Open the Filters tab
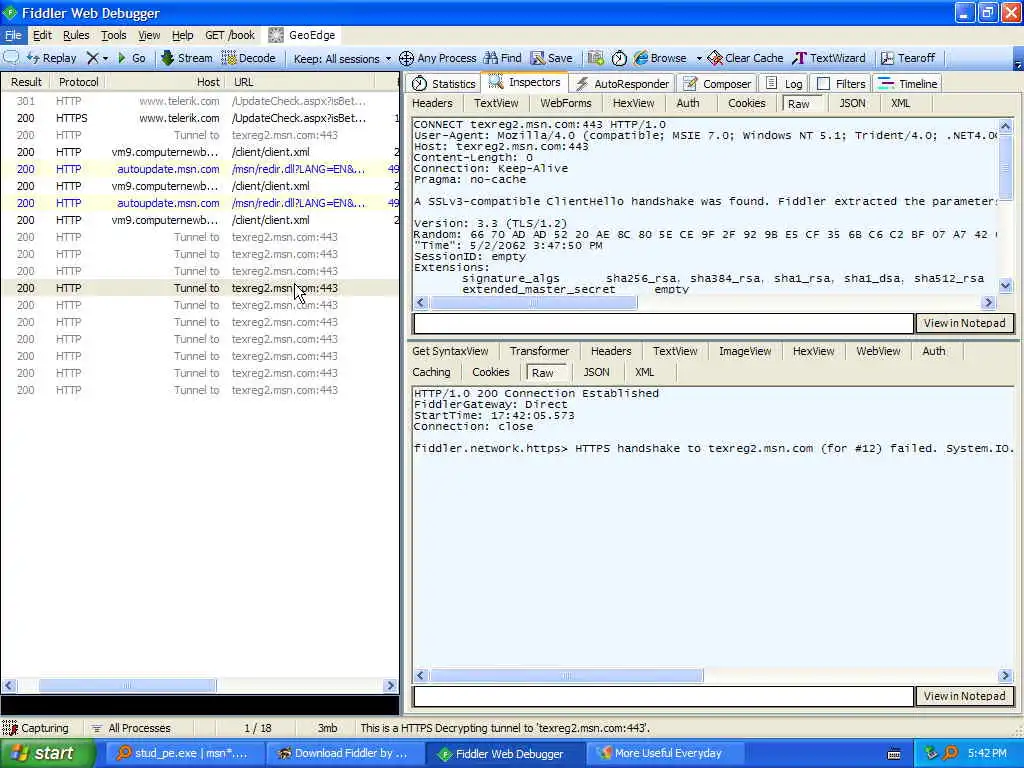Screen dimensions: 1024x768 pos(842,84)
